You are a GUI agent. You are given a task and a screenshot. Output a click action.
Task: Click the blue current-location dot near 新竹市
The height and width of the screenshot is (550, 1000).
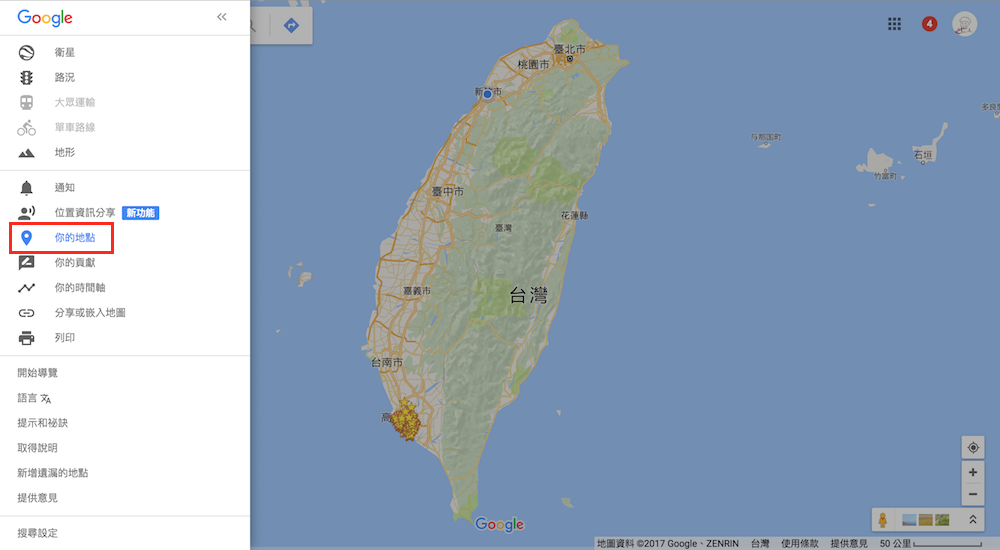[x=487, y=94]
